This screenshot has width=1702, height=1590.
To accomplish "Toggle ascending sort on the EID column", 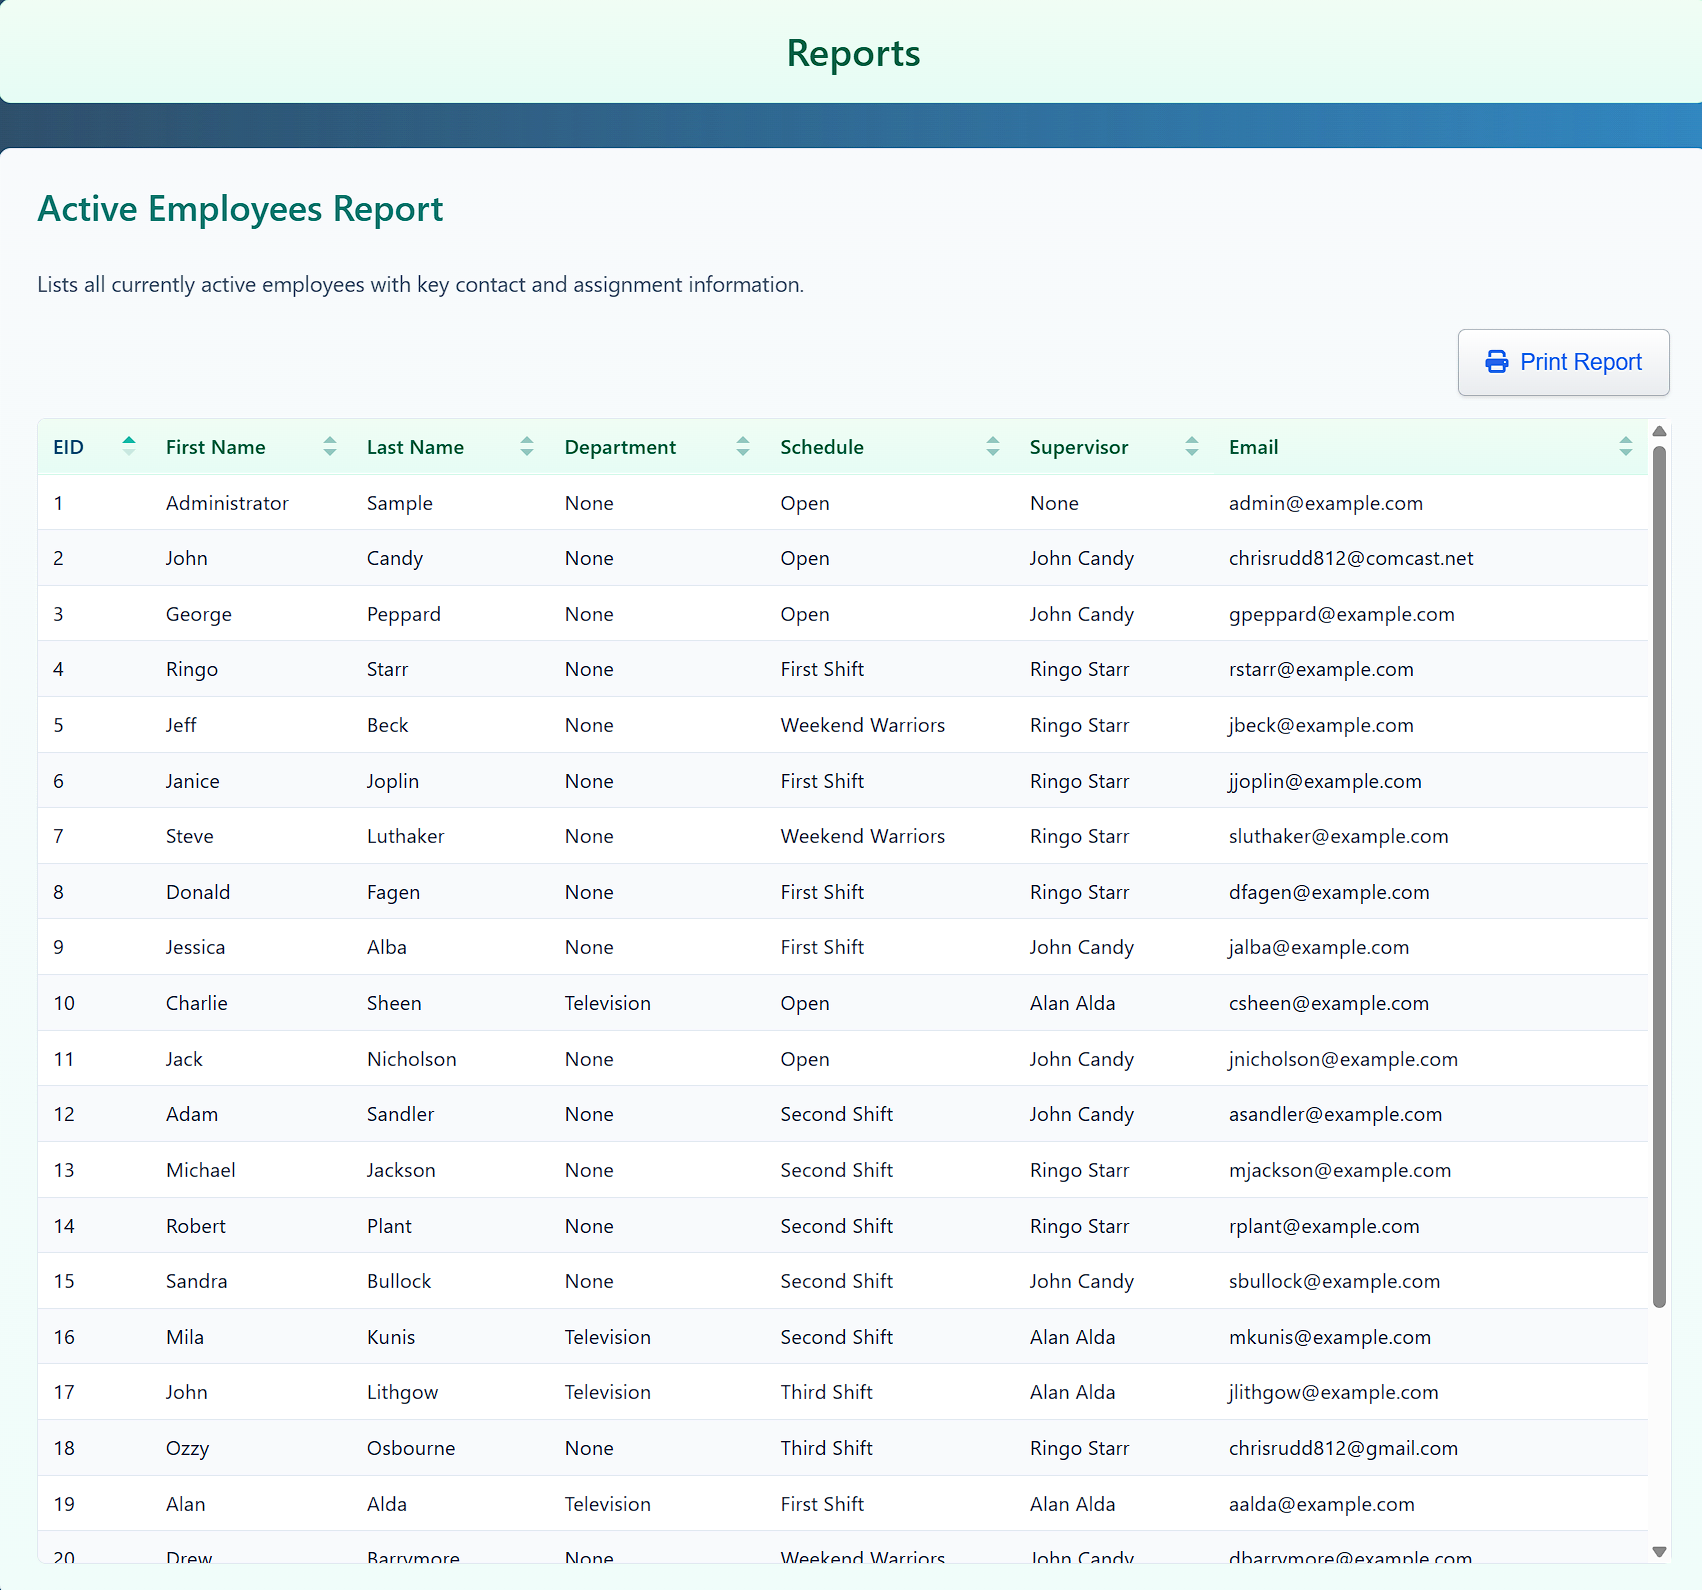I will point(128,446).
